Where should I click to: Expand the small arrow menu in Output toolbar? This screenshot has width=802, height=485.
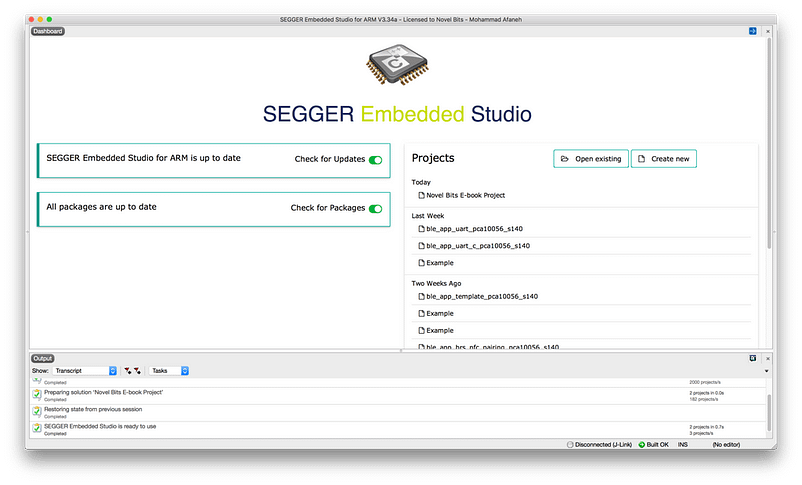click(x=767, y=371)
